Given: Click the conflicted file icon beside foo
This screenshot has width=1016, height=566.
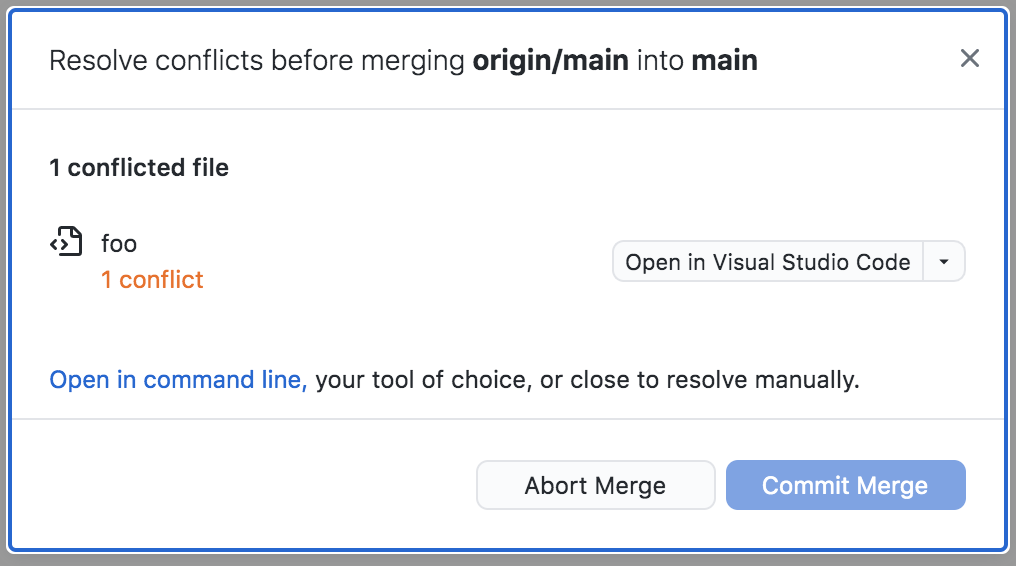Looking at the screenshot, I should 66,242.
